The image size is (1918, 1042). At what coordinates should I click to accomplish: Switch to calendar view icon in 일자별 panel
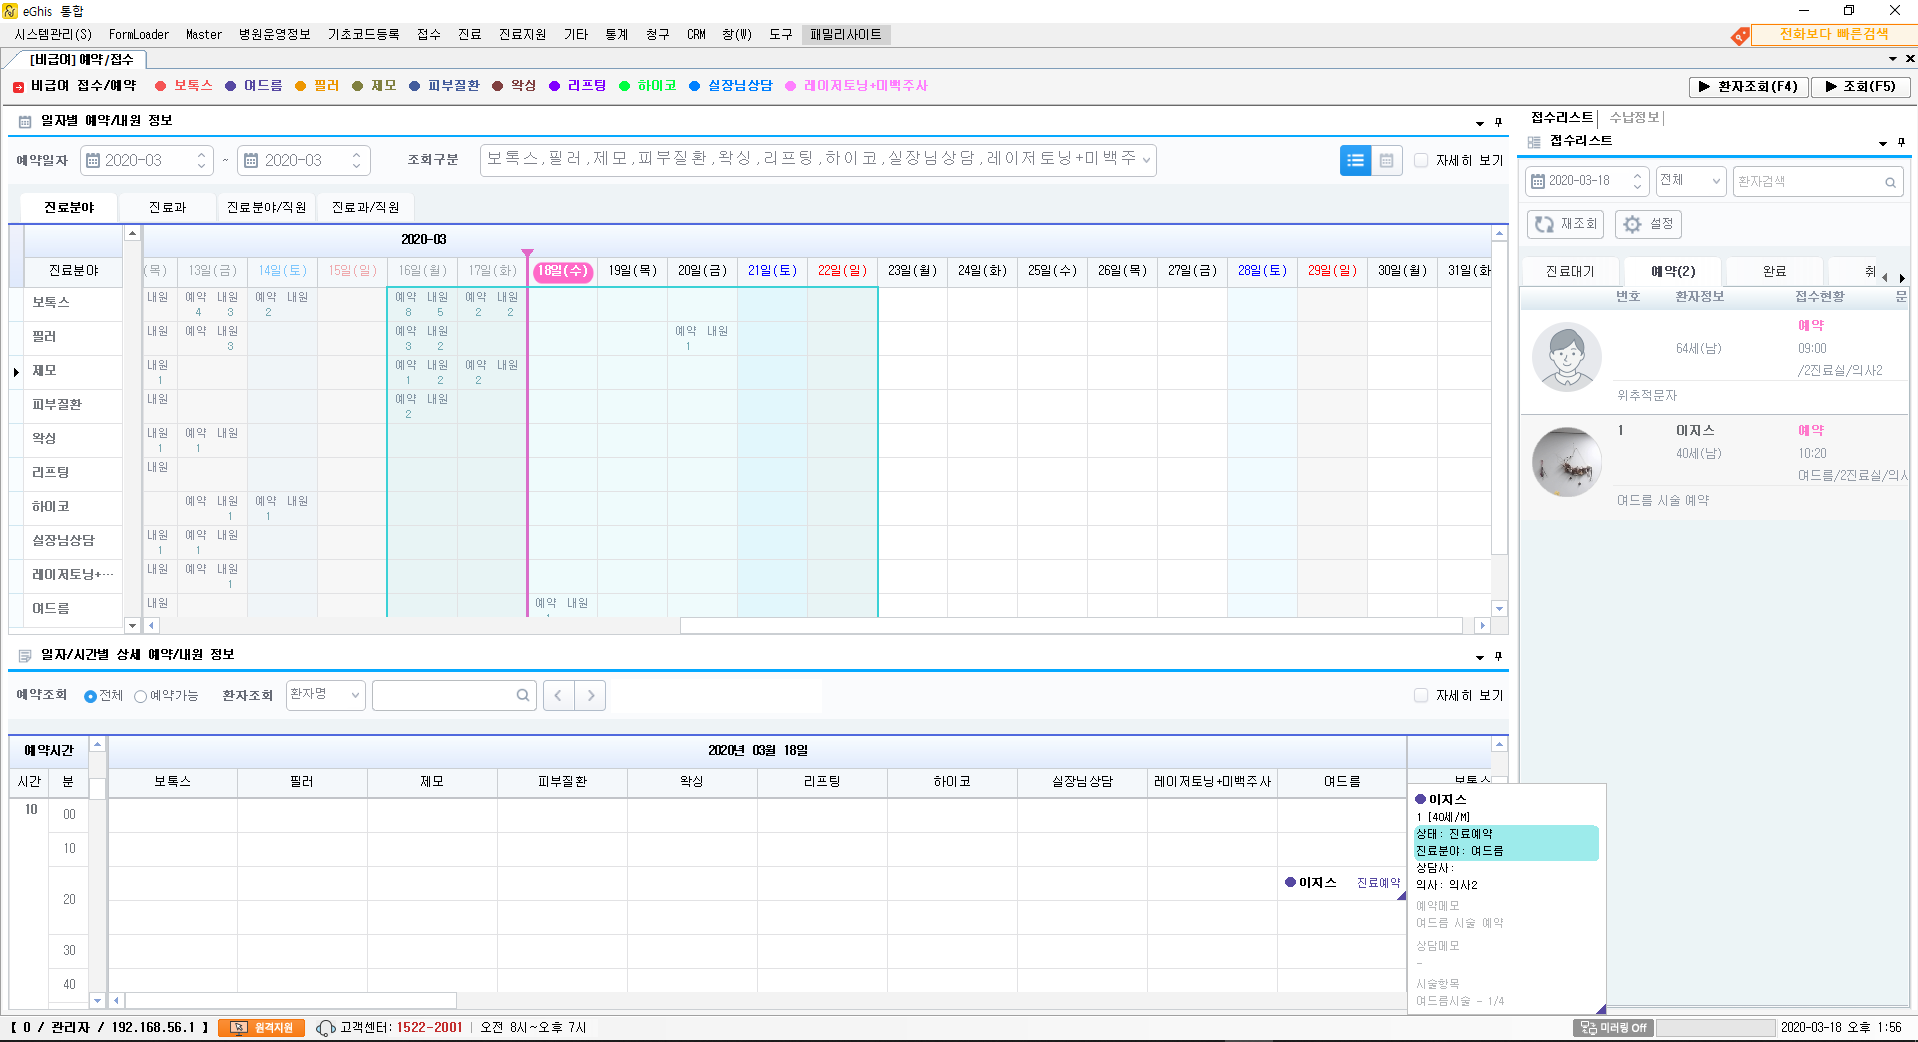1387,160
